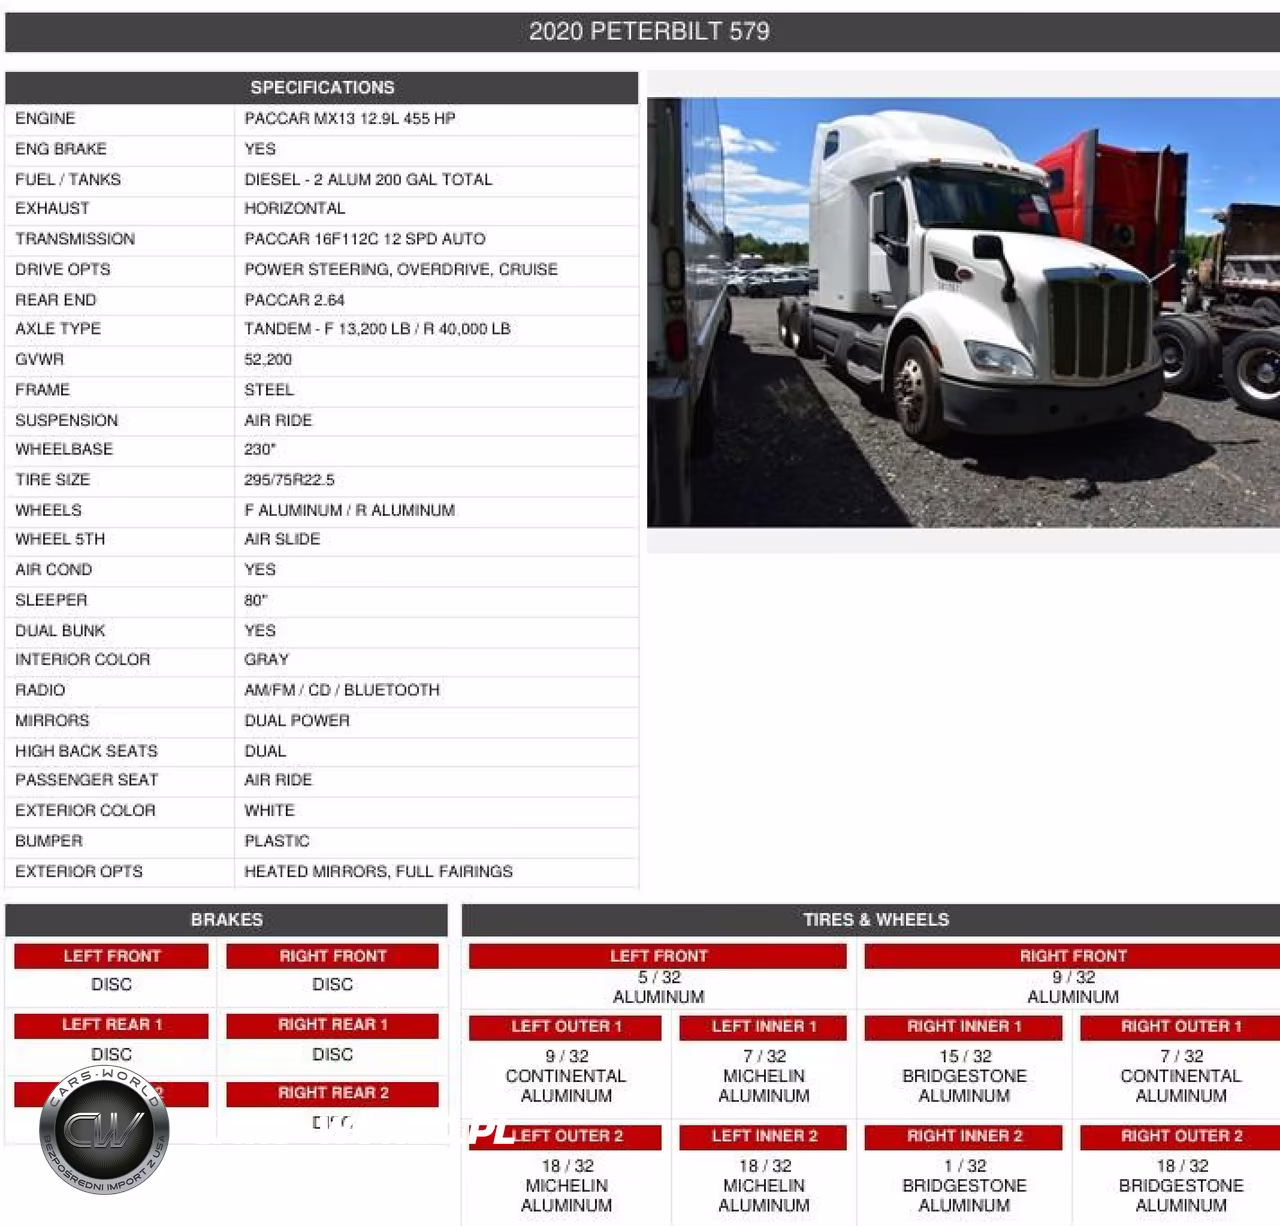This screenshot has width=1280, height=1226.
Task: Select MICHELIN under LEFT INNER 1
Action: pyautogui.click(x=764, y=1077)
